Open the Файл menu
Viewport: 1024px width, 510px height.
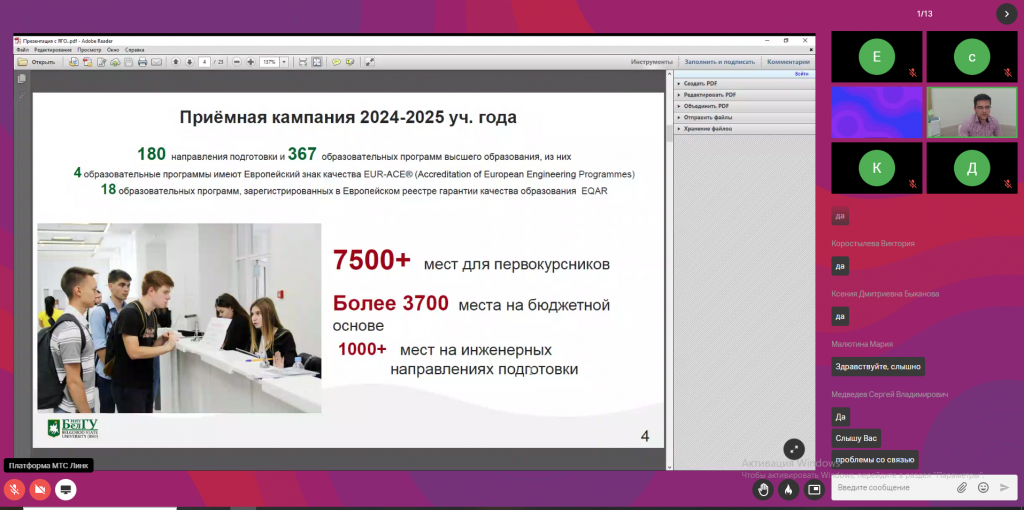tap(23, 50)
